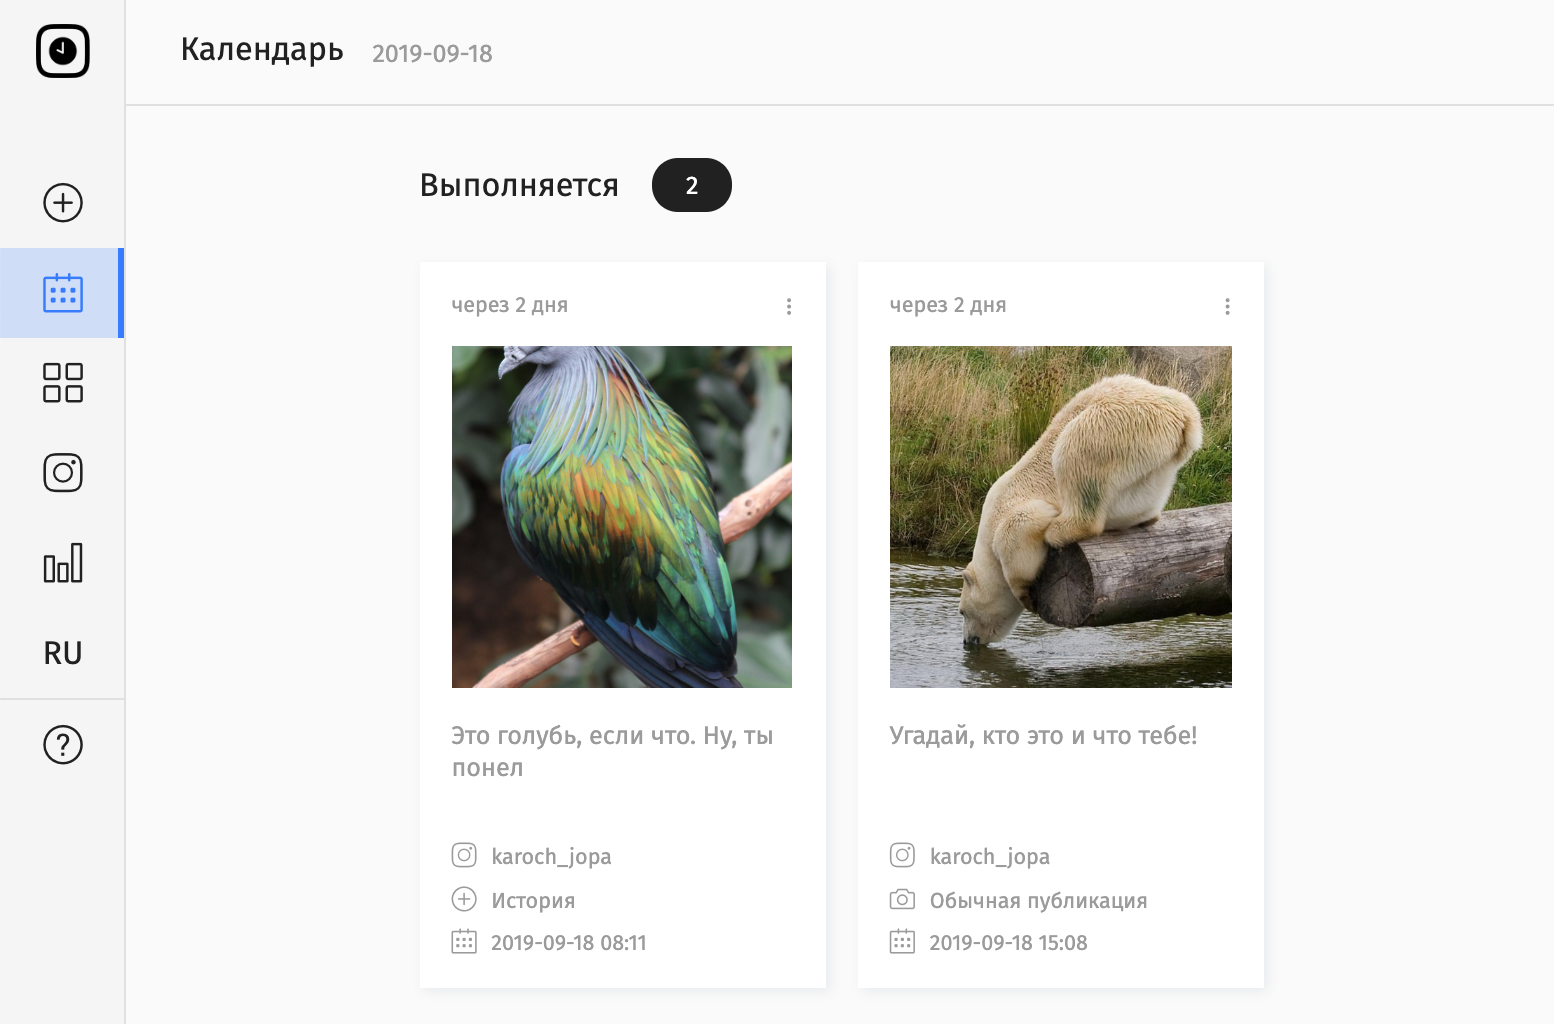Click karoch_jopa account on pigeon card
This screenshot has height=1024, width=1554.
click(x=551, y=856)
